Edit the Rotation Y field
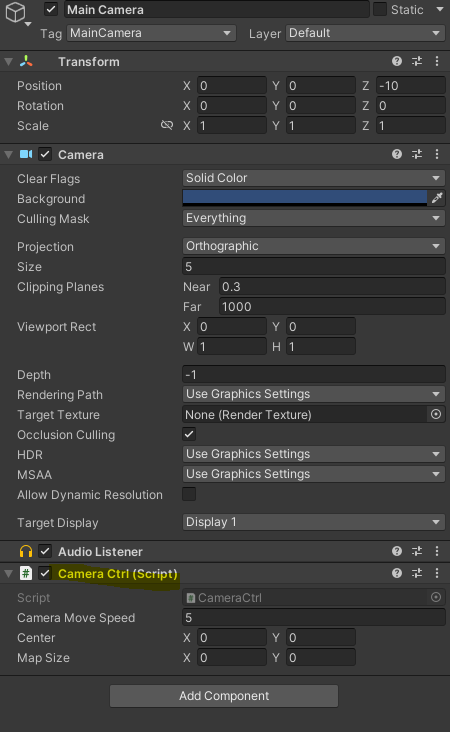The height and width of the screenshot is (732, 450). [321, 106]
